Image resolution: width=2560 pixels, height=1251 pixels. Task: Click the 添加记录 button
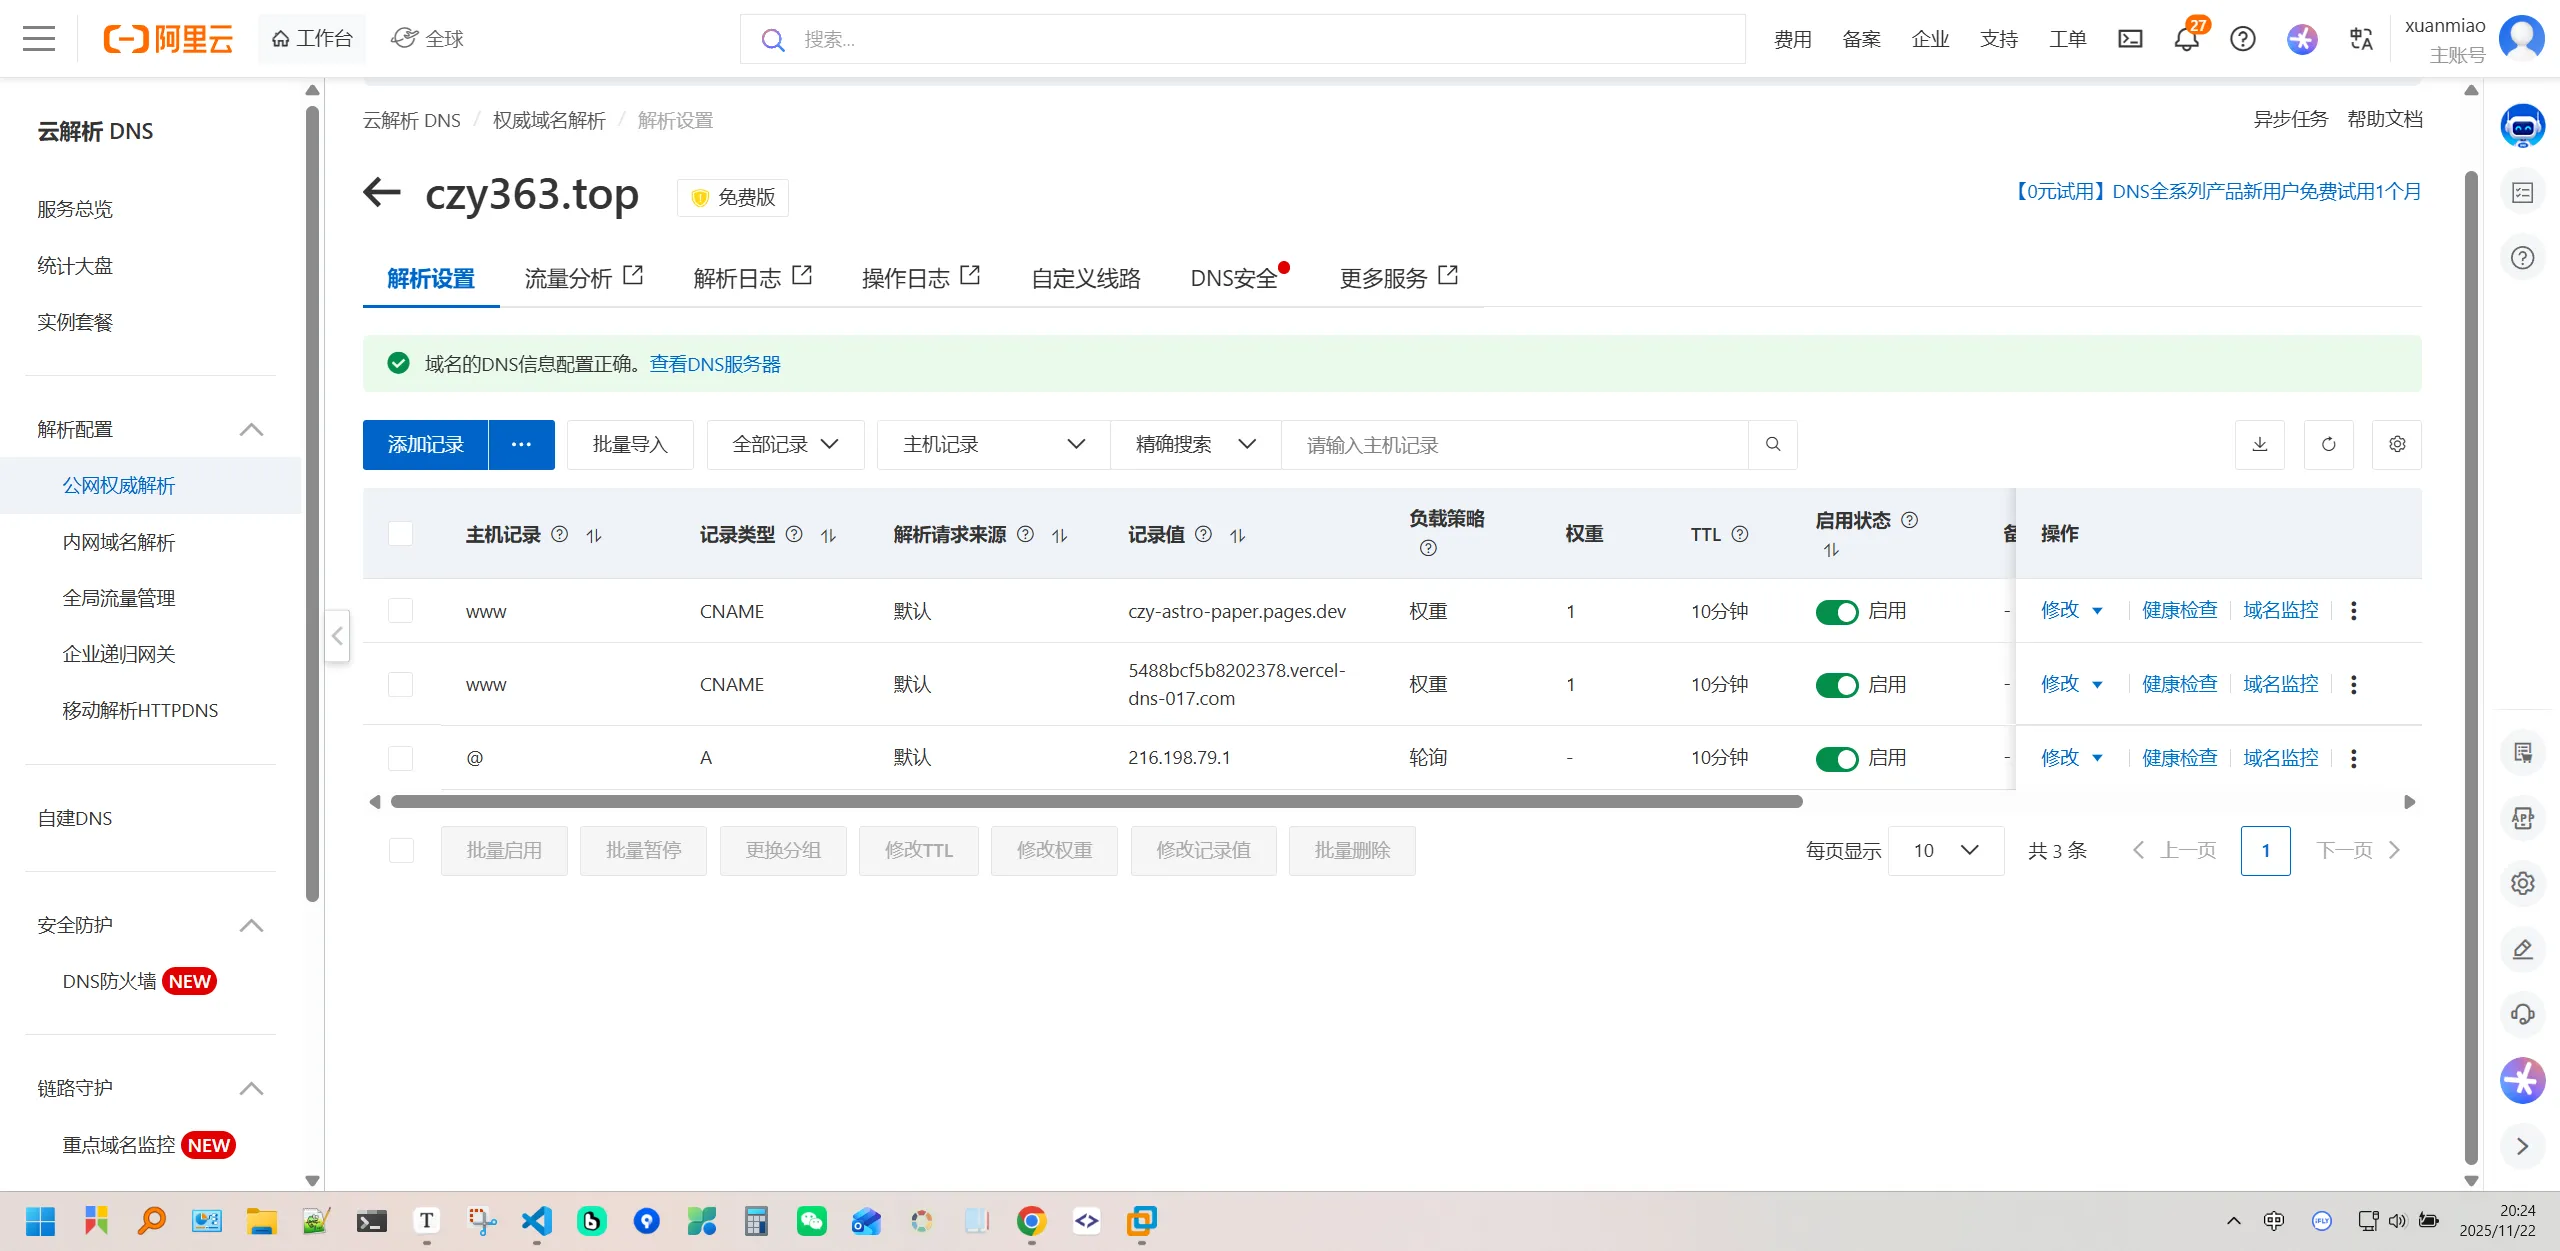pyautogui.click(x=426, y=445)
